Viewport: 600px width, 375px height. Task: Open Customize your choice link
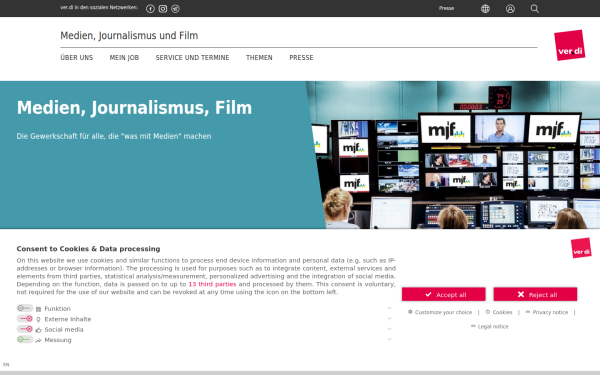coord(440,312)
